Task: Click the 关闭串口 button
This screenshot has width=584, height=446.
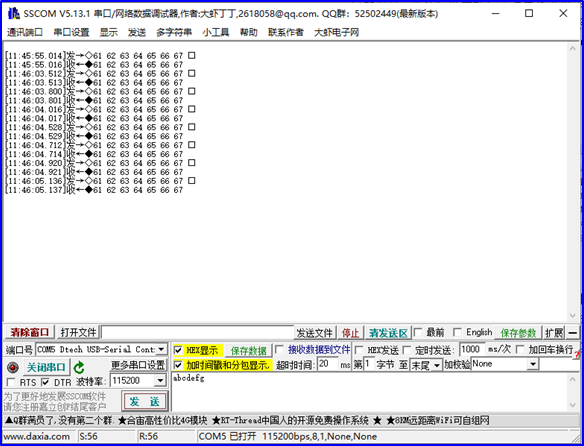Action: point(46,368)
